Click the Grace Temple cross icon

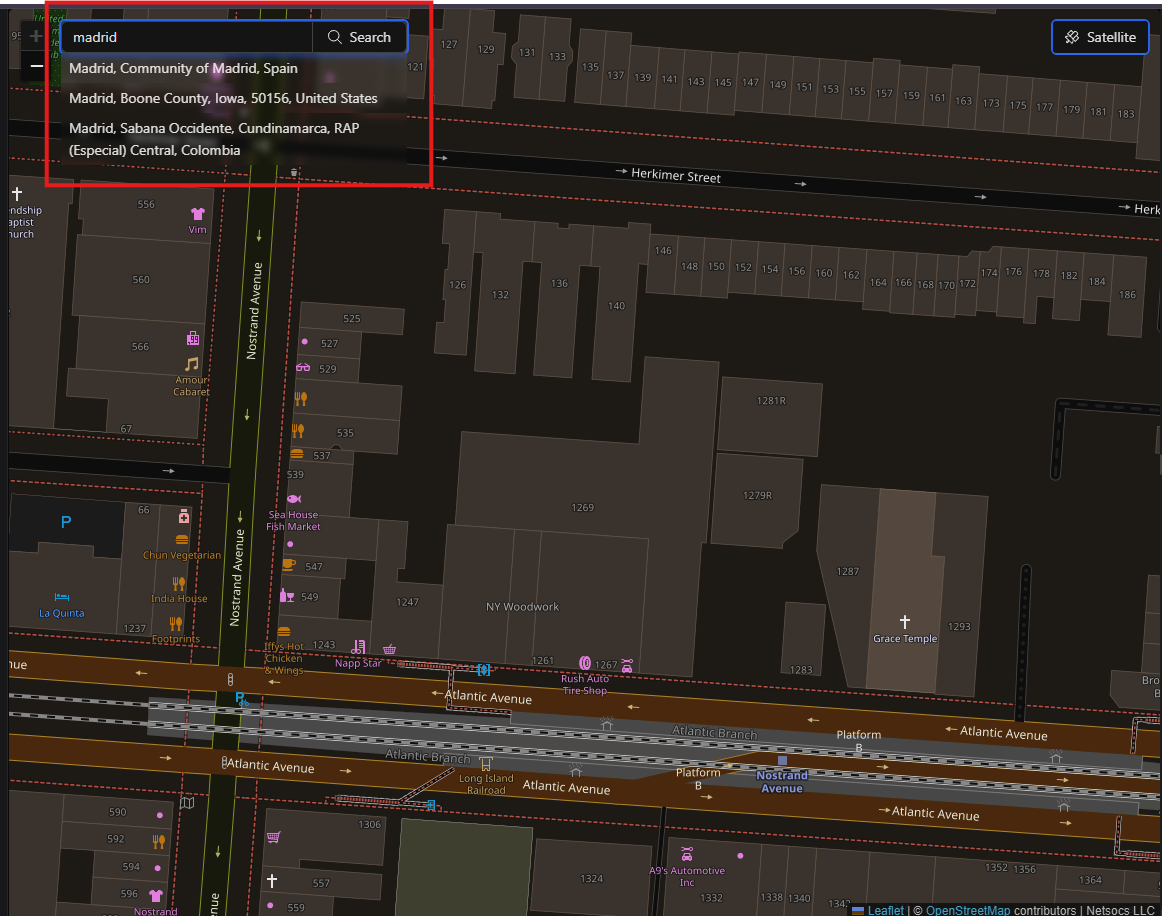click(x=905, y=622)
